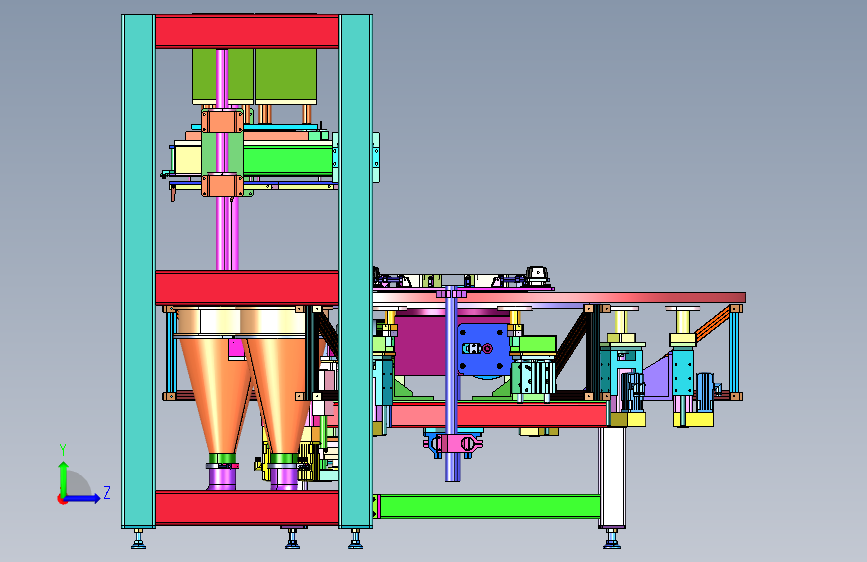Screen dimensions: 867x562
Task: Click the red origin ball of the triad
Action: tap(62, 499)
